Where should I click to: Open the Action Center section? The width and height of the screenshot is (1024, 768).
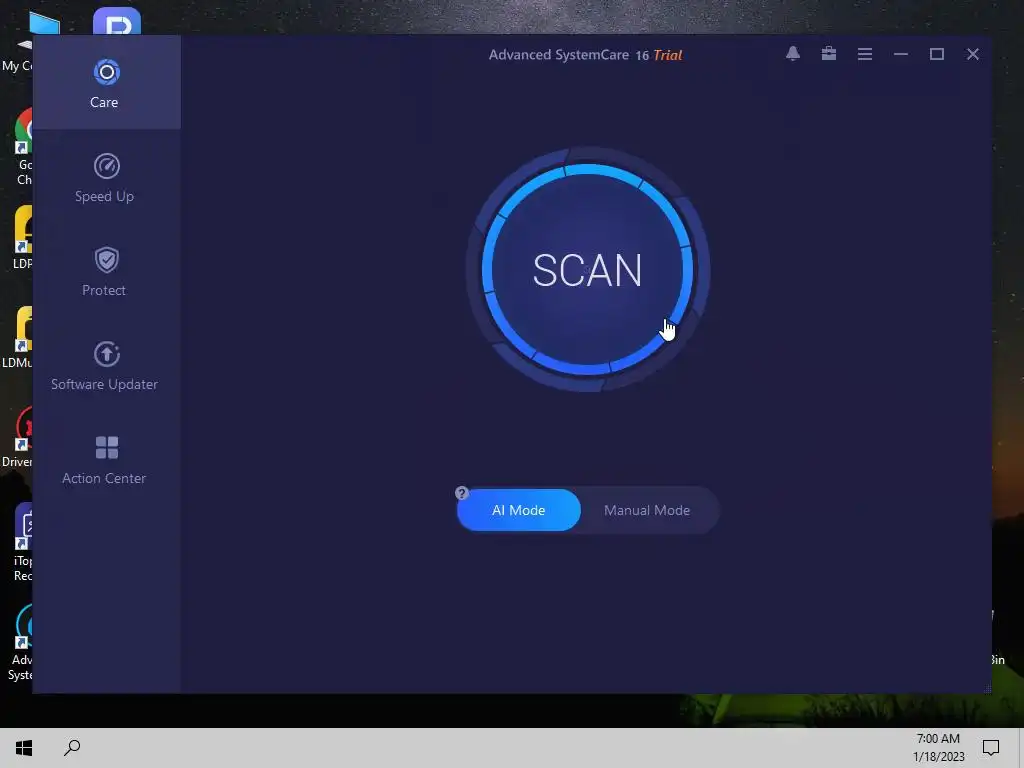click(106, 460)
